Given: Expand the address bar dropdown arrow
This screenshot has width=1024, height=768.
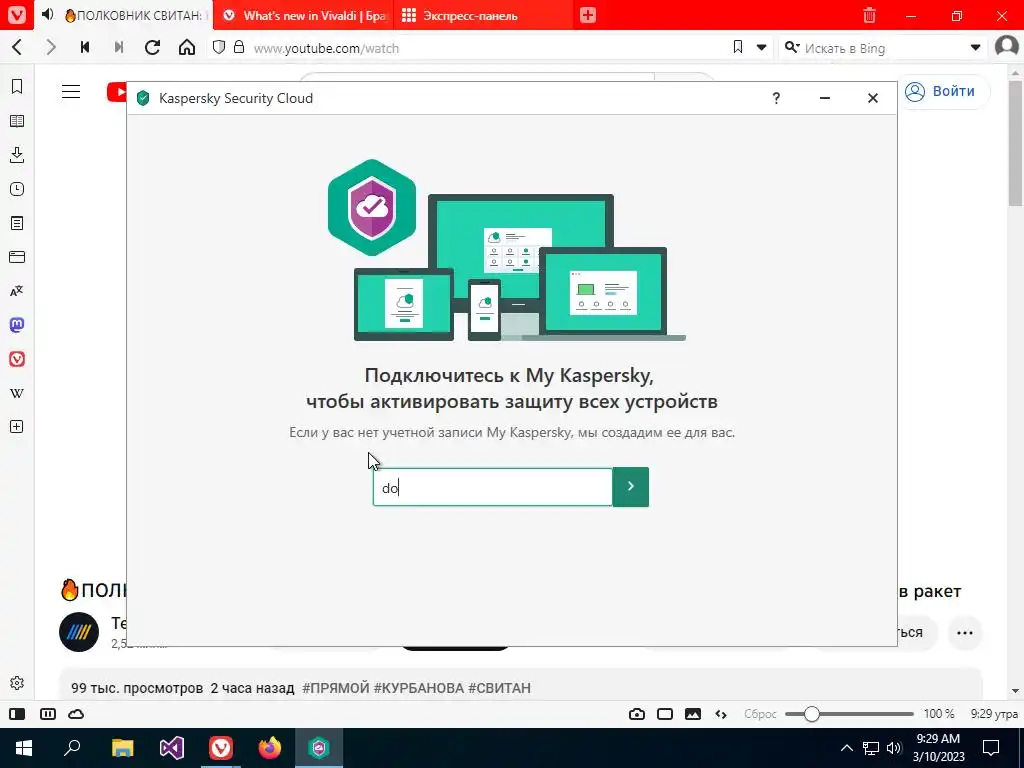Looking at the screenshot, I should coord(761,48).
